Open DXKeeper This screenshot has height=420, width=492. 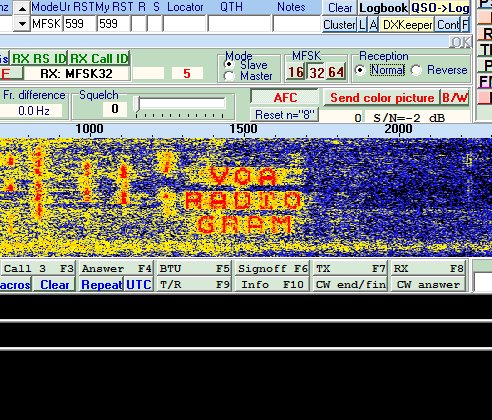[407, 25]
